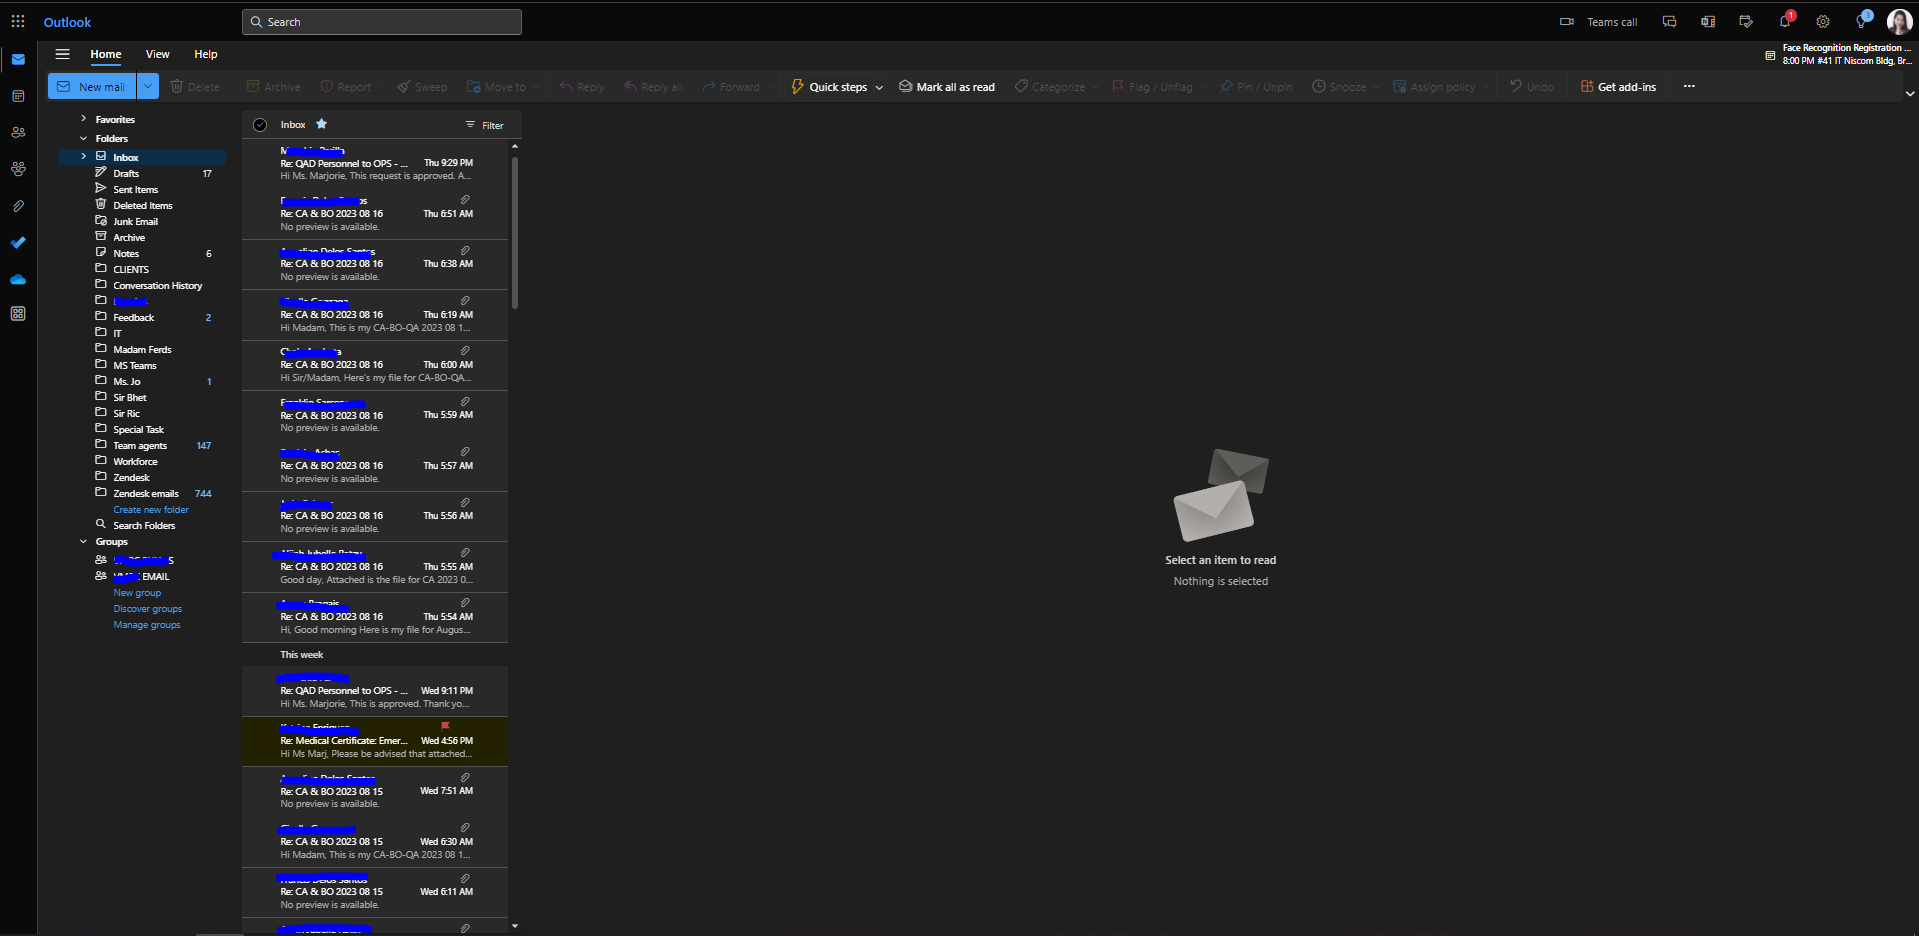Tick the select-all circle beside Inbox
The width and height of the screenshot is (1919, 936).
coord(260,125)
